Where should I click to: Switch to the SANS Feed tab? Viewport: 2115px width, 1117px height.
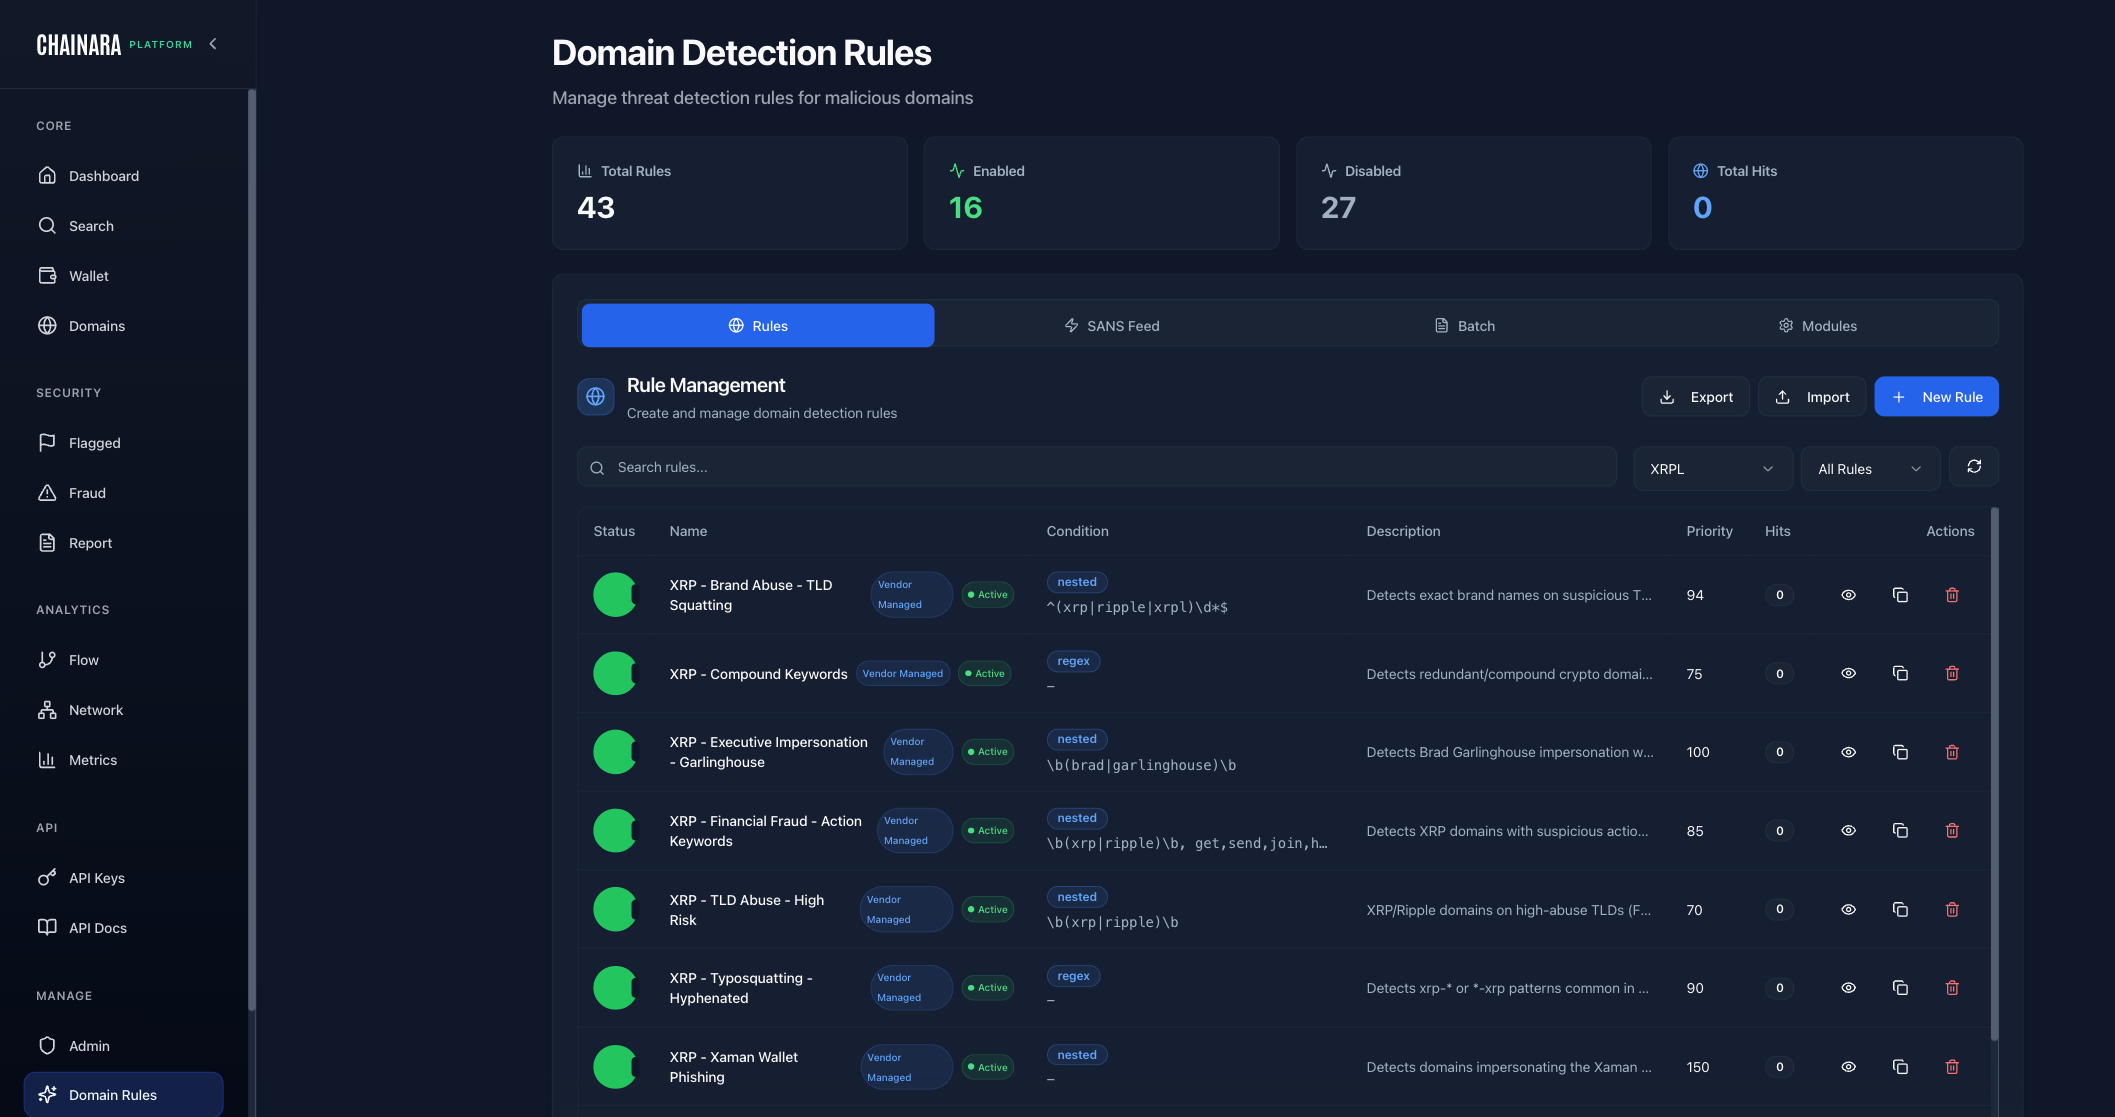1111,326
